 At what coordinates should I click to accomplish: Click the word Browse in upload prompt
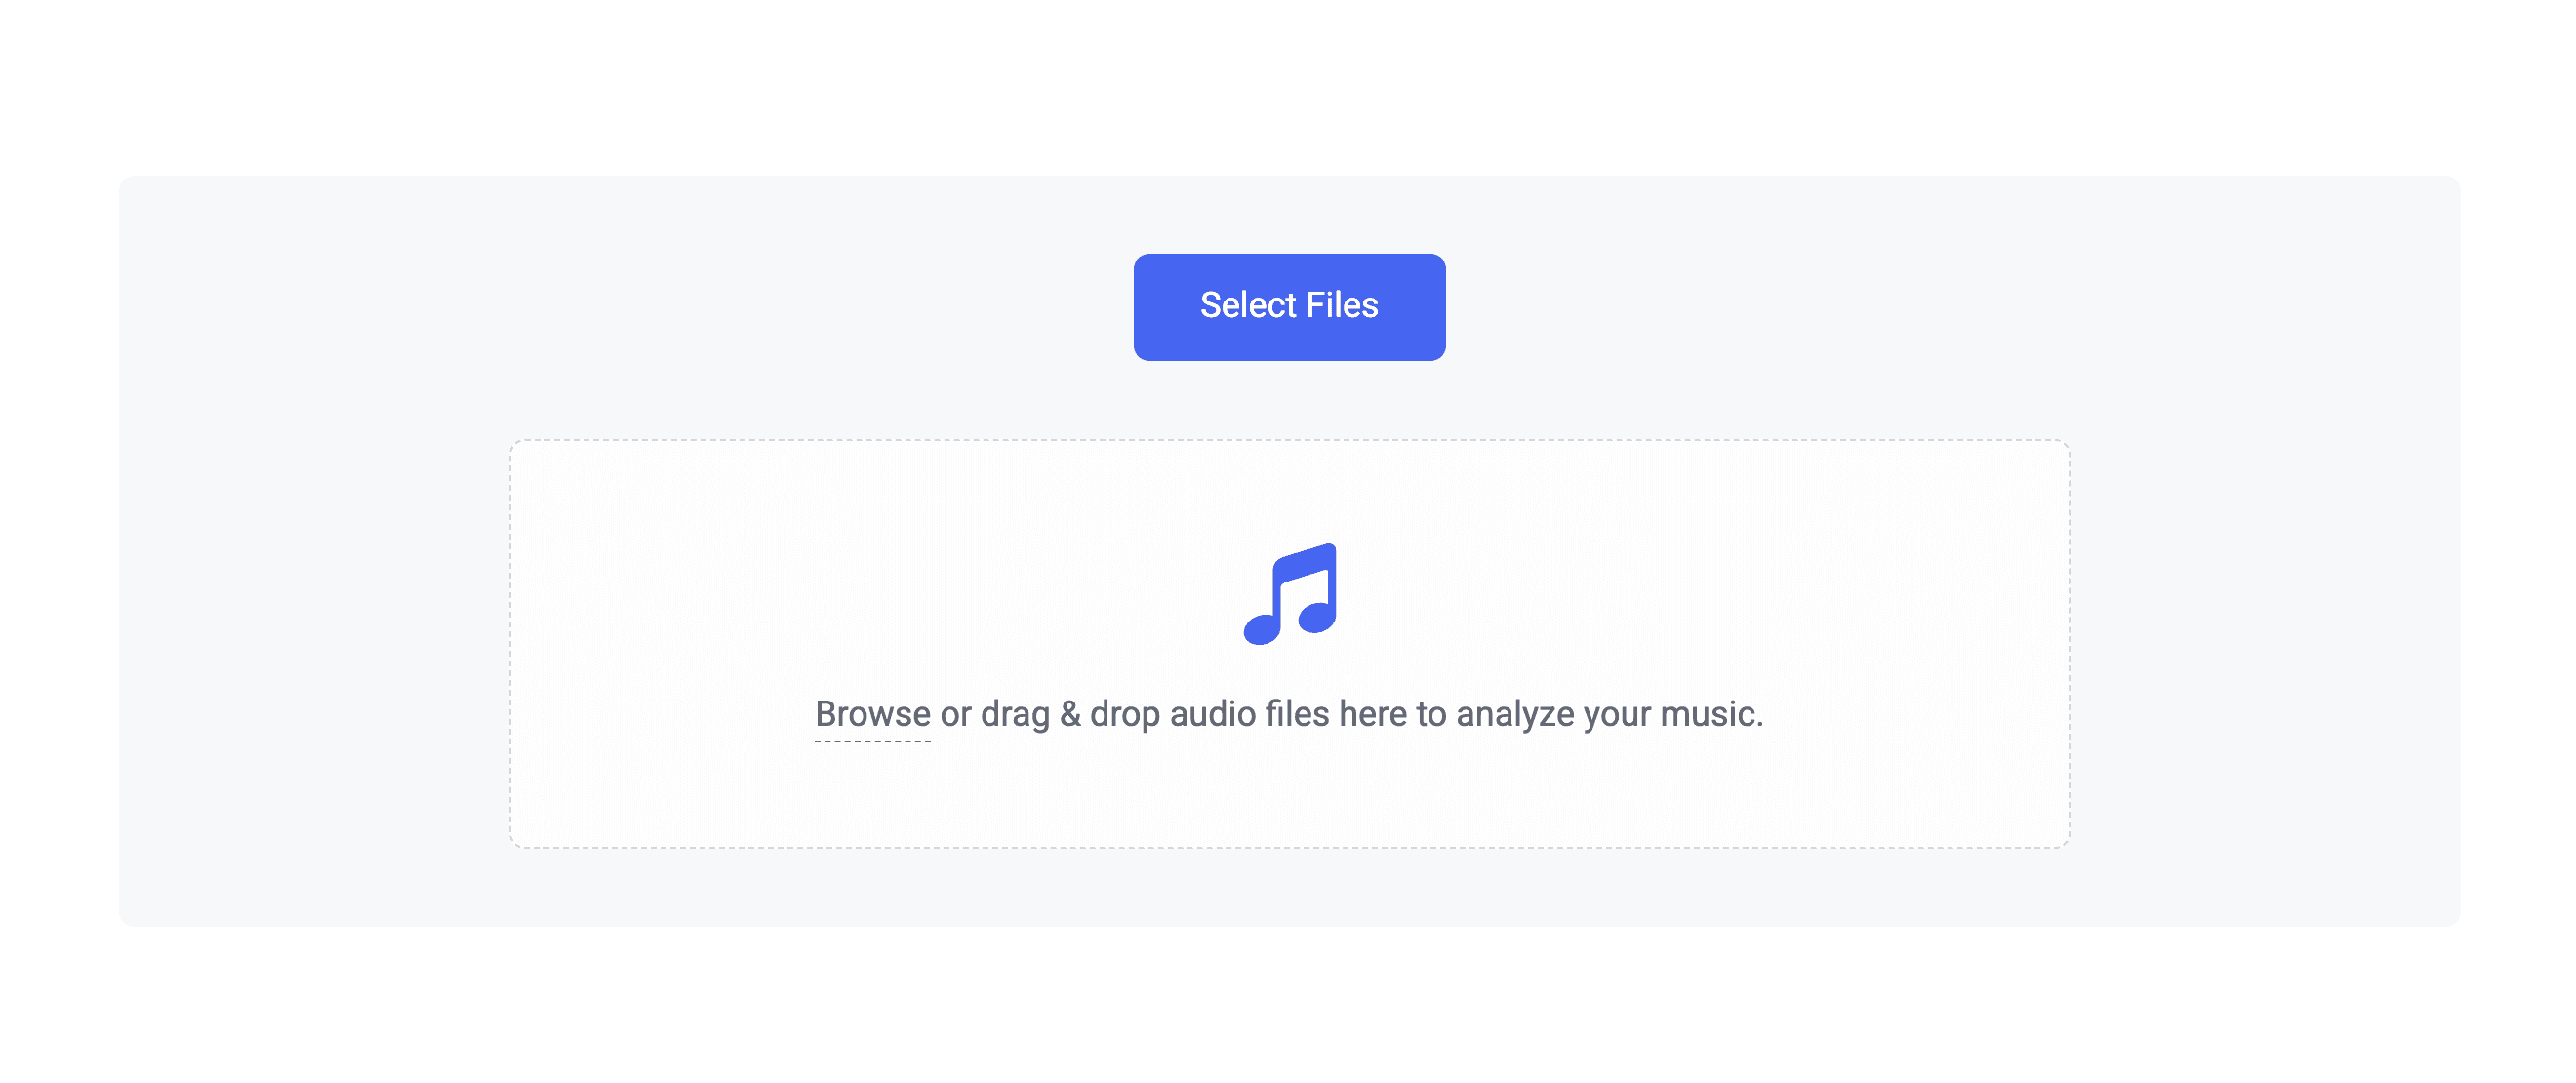point(872,714)
